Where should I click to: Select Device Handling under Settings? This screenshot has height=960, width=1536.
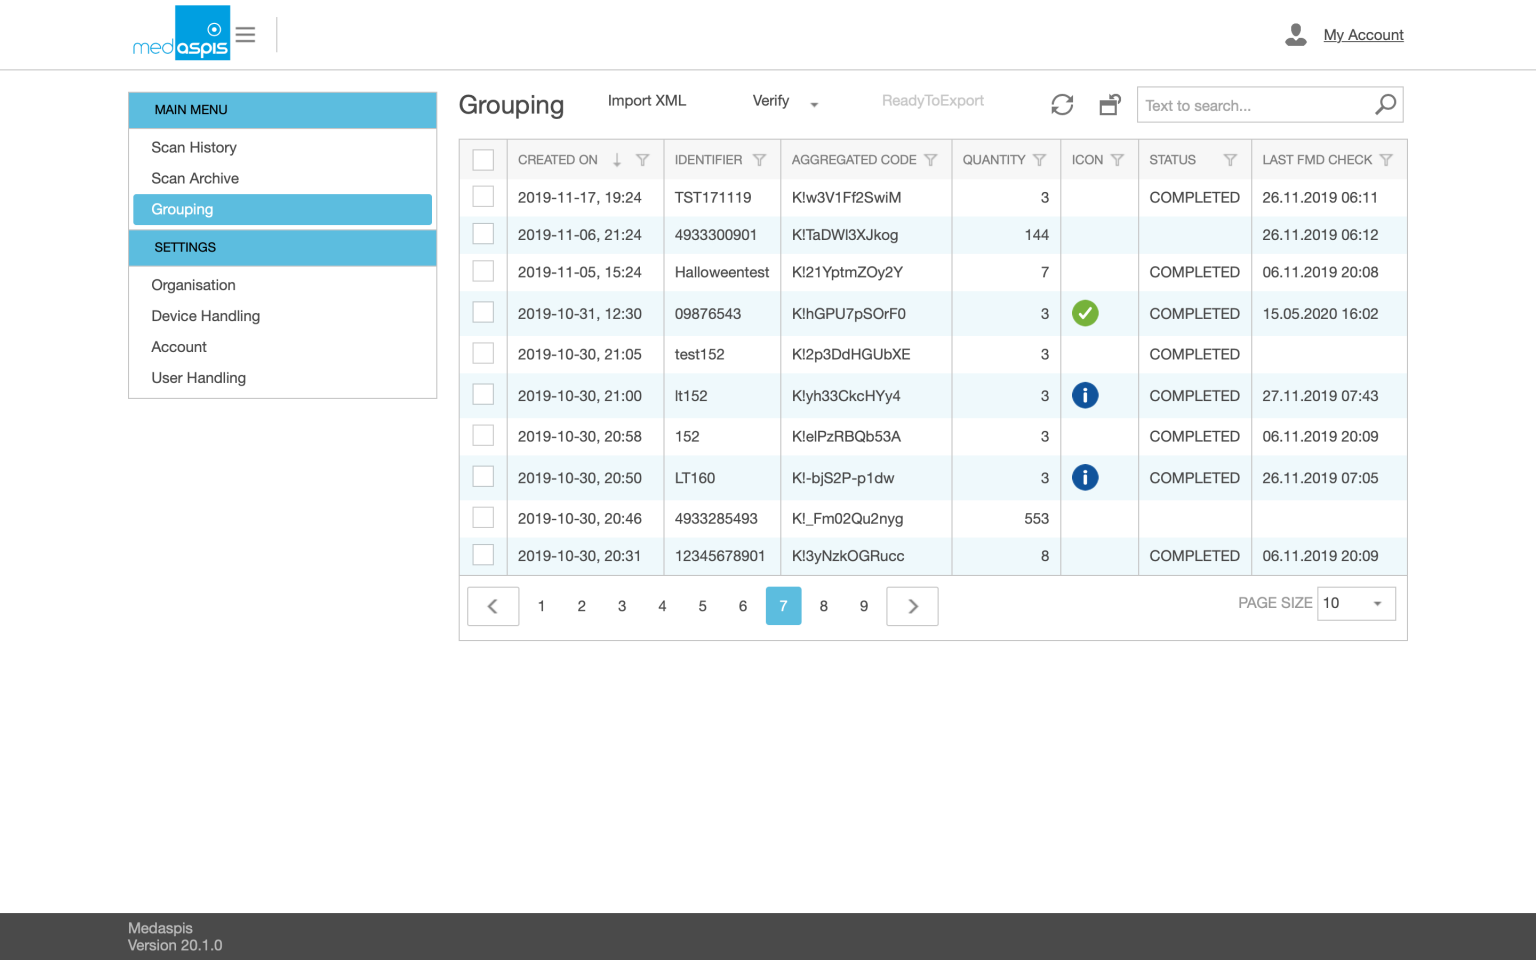coord(205,316)
